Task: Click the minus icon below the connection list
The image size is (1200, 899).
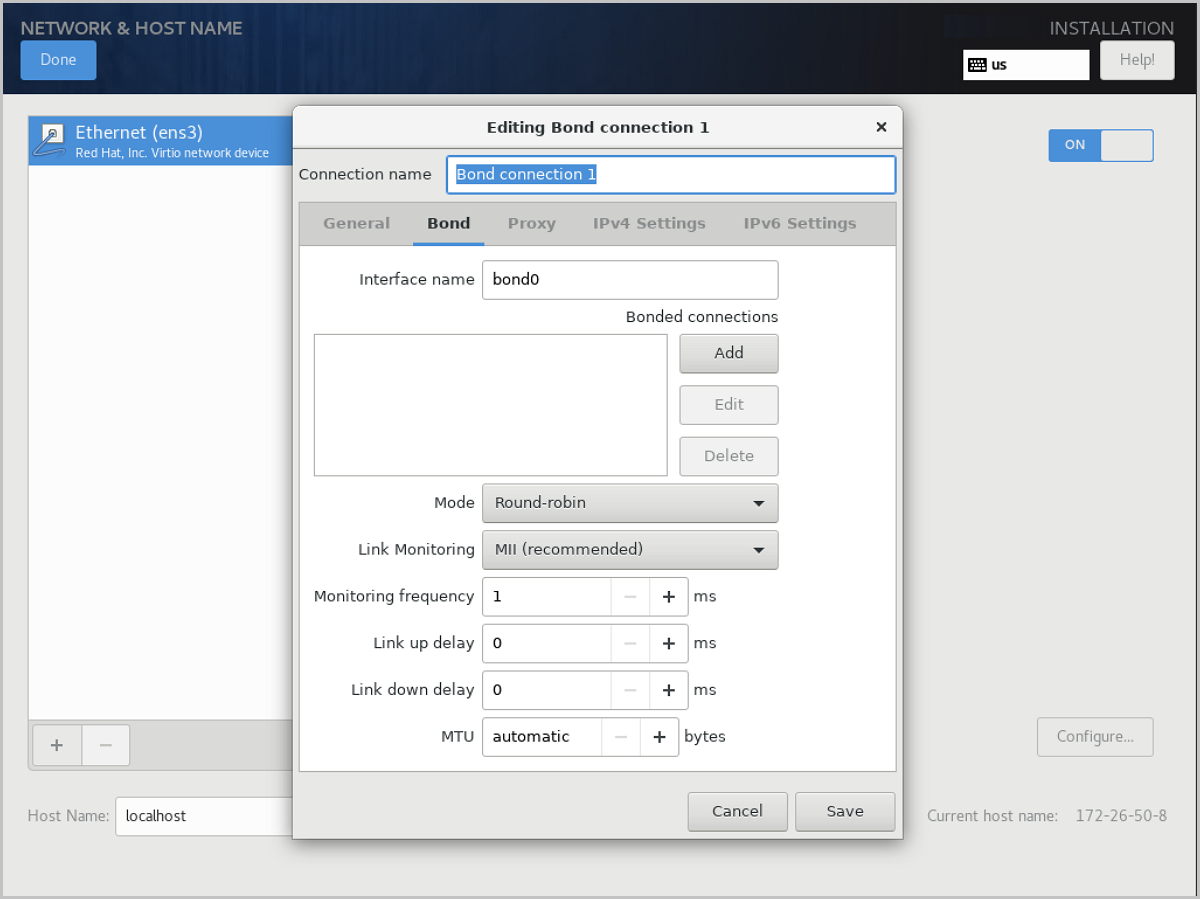Action: pos(105,745)
